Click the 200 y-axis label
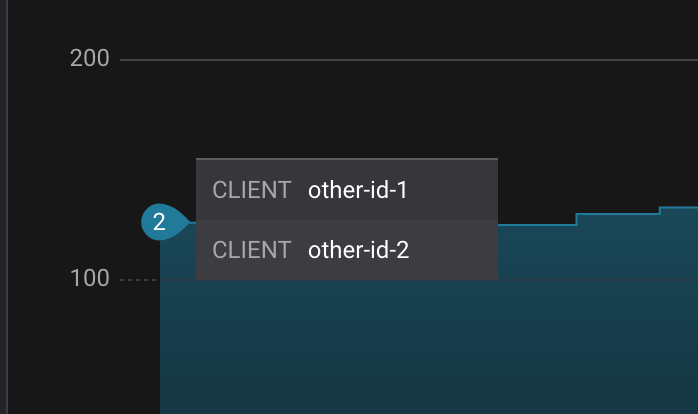Image resolution: width=698 pixels, height=414 pixels. 90,59
